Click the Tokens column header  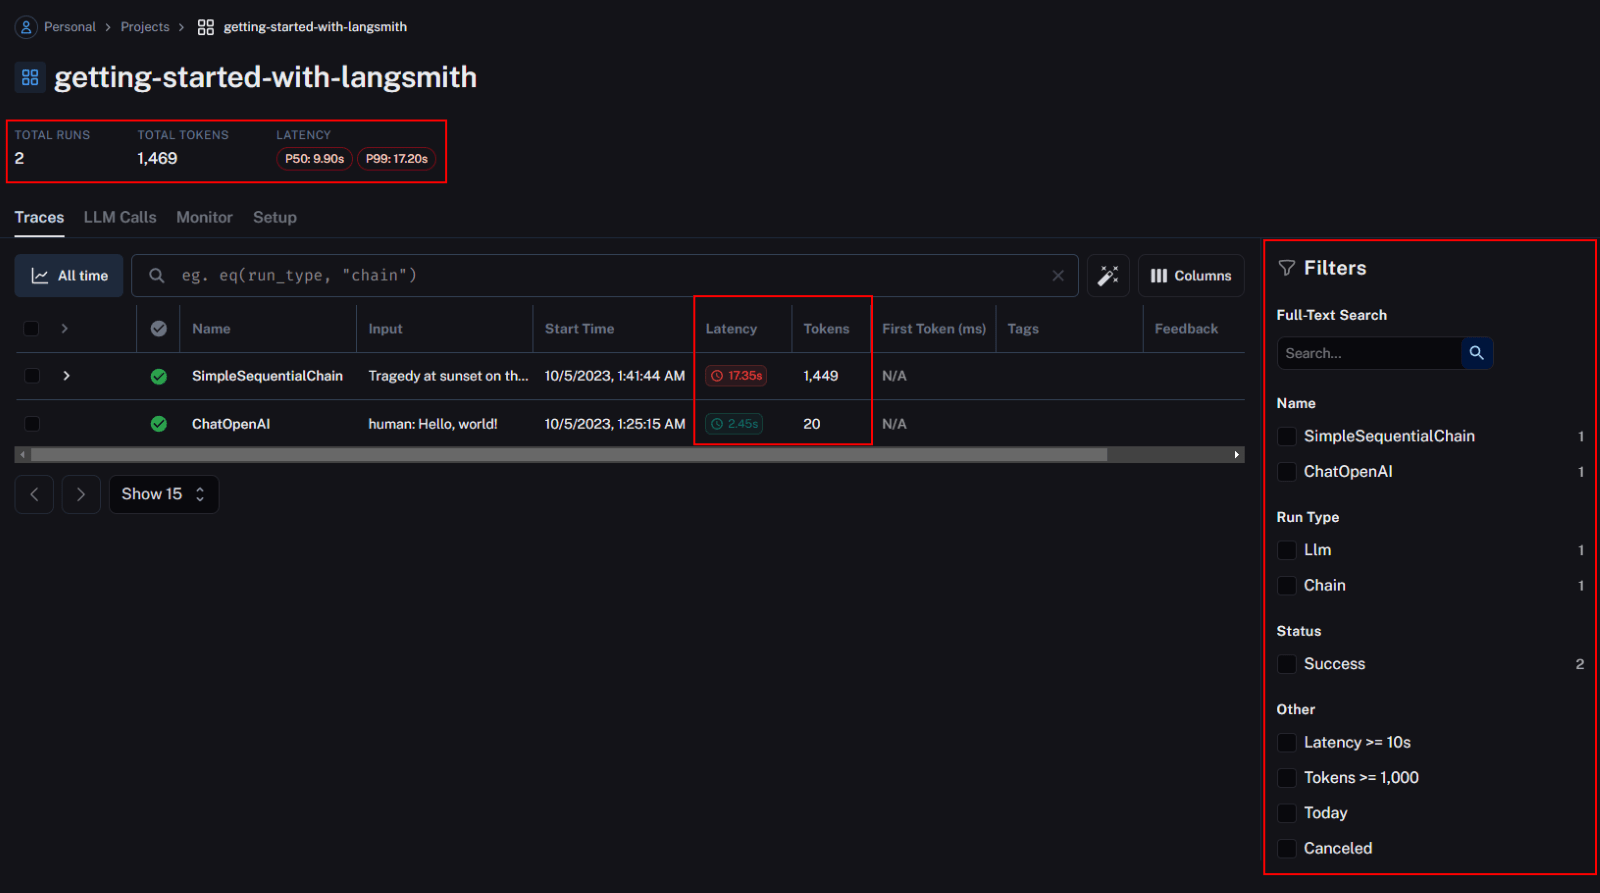pyautogui.click(x=826, y=328)
